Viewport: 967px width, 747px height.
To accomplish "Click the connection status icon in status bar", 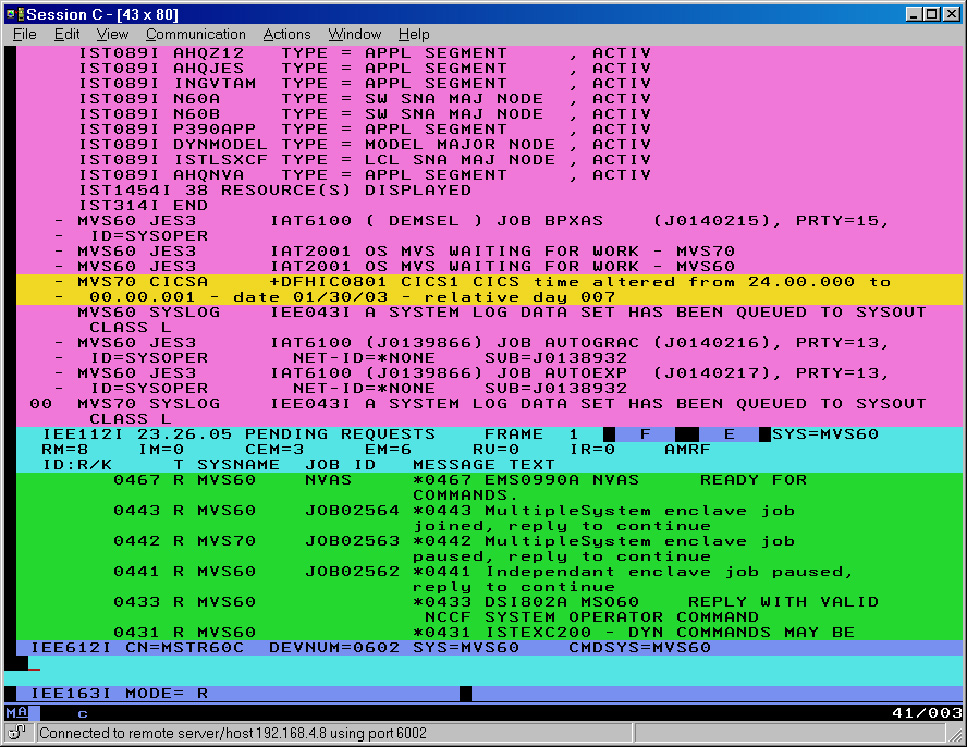I will 18,733.
